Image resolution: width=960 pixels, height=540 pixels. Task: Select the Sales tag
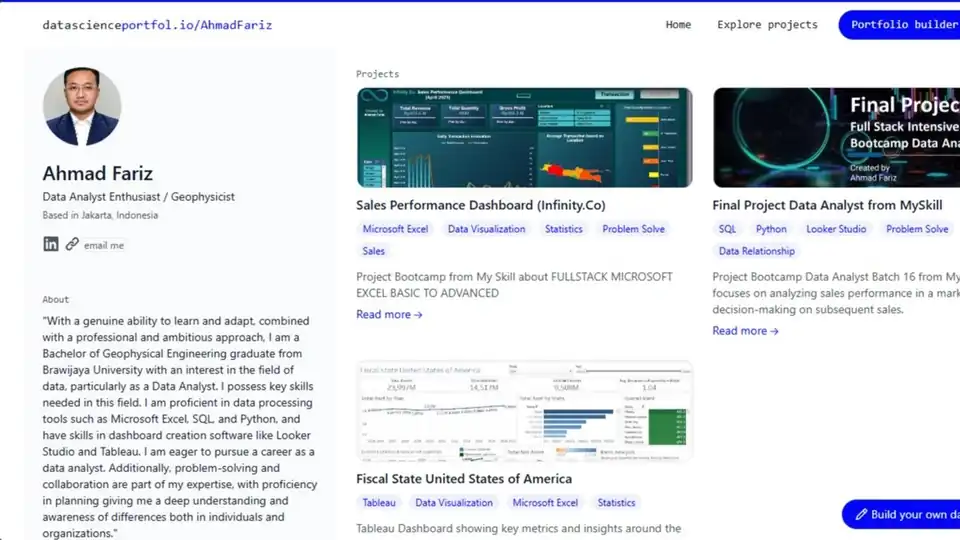(373, 251)
